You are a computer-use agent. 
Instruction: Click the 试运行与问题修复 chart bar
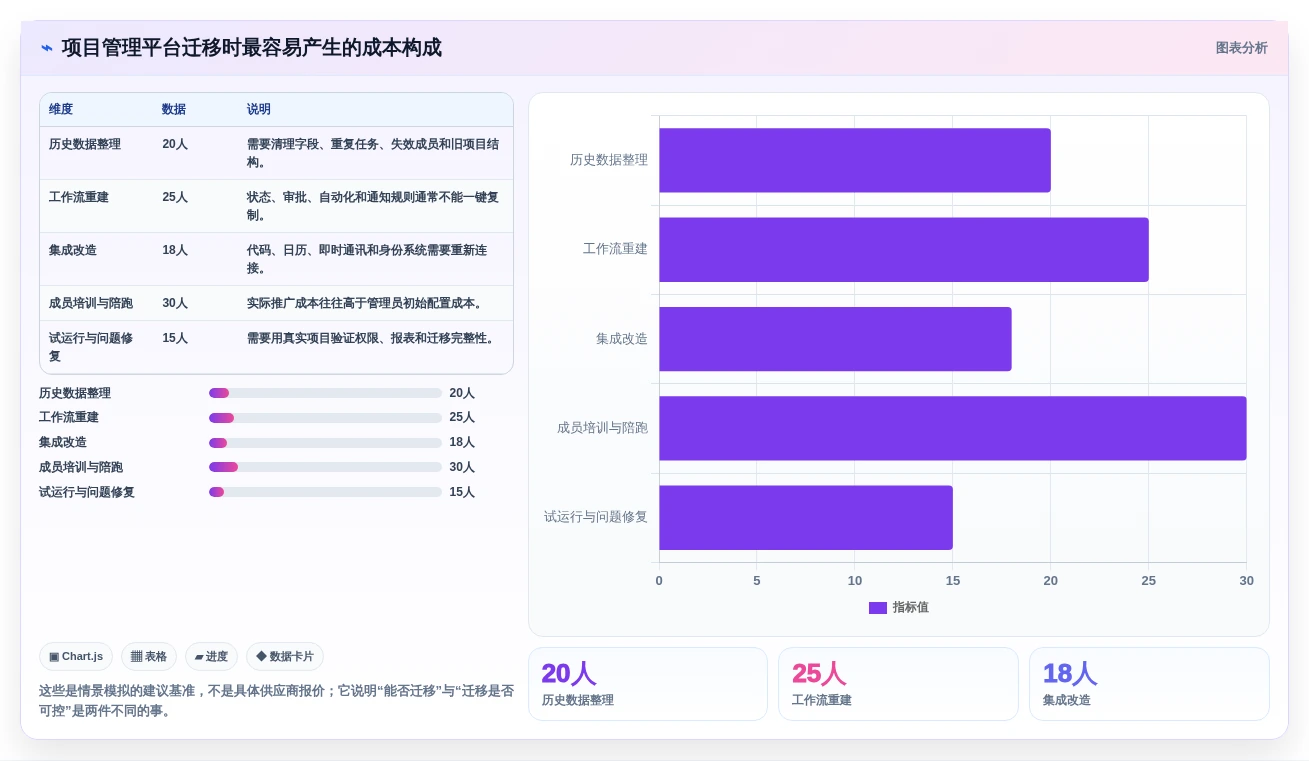806,517
